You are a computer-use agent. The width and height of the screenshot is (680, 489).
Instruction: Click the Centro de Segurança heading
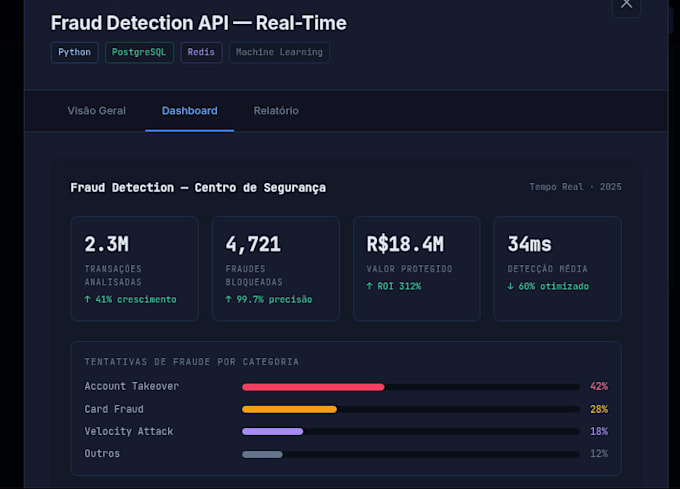coord(198,188)
